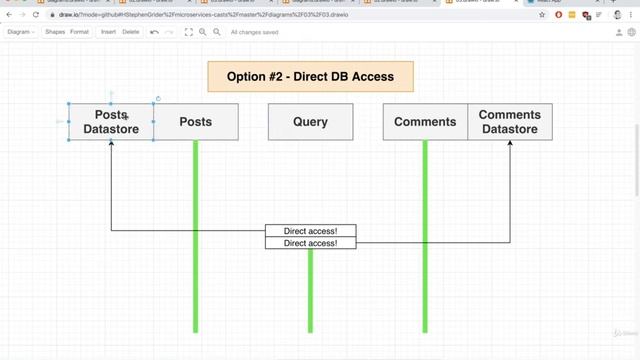Viewport: 640px width, 360px height.
Task: Open the Chrome profile avatar
Action: point(618,15)
